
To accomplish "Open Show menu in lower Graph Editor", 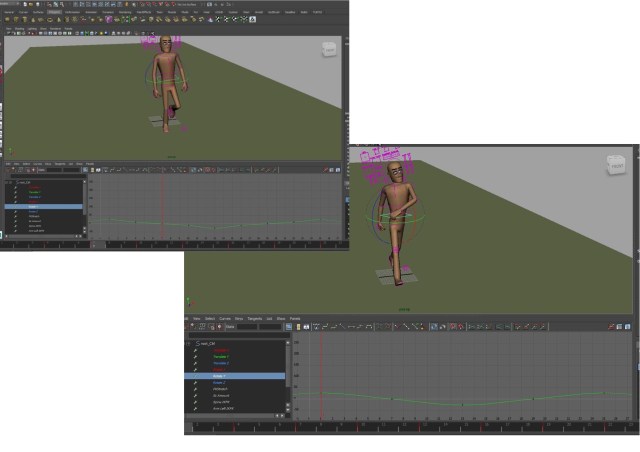I will tap(281, 318).
